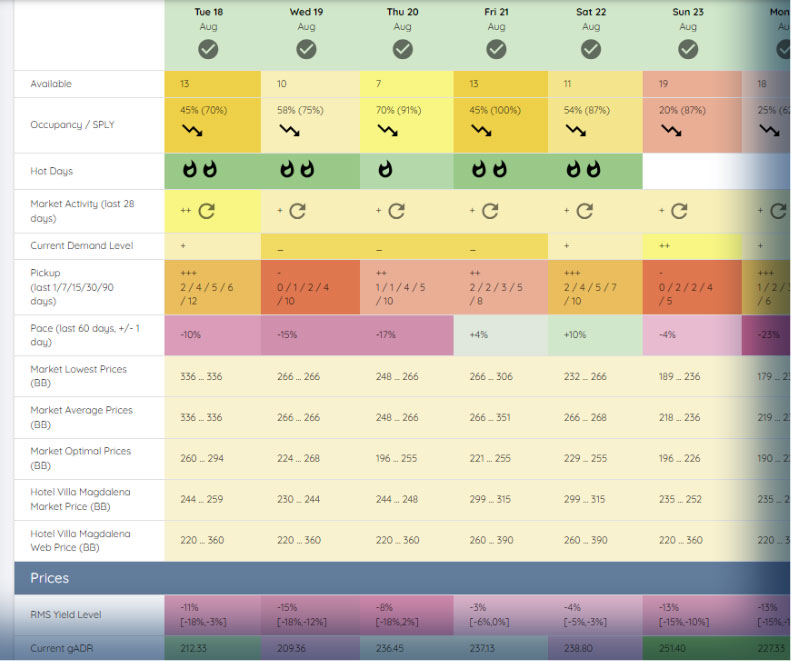Click the flame icons in Sat 22 Hot Days

584,170
